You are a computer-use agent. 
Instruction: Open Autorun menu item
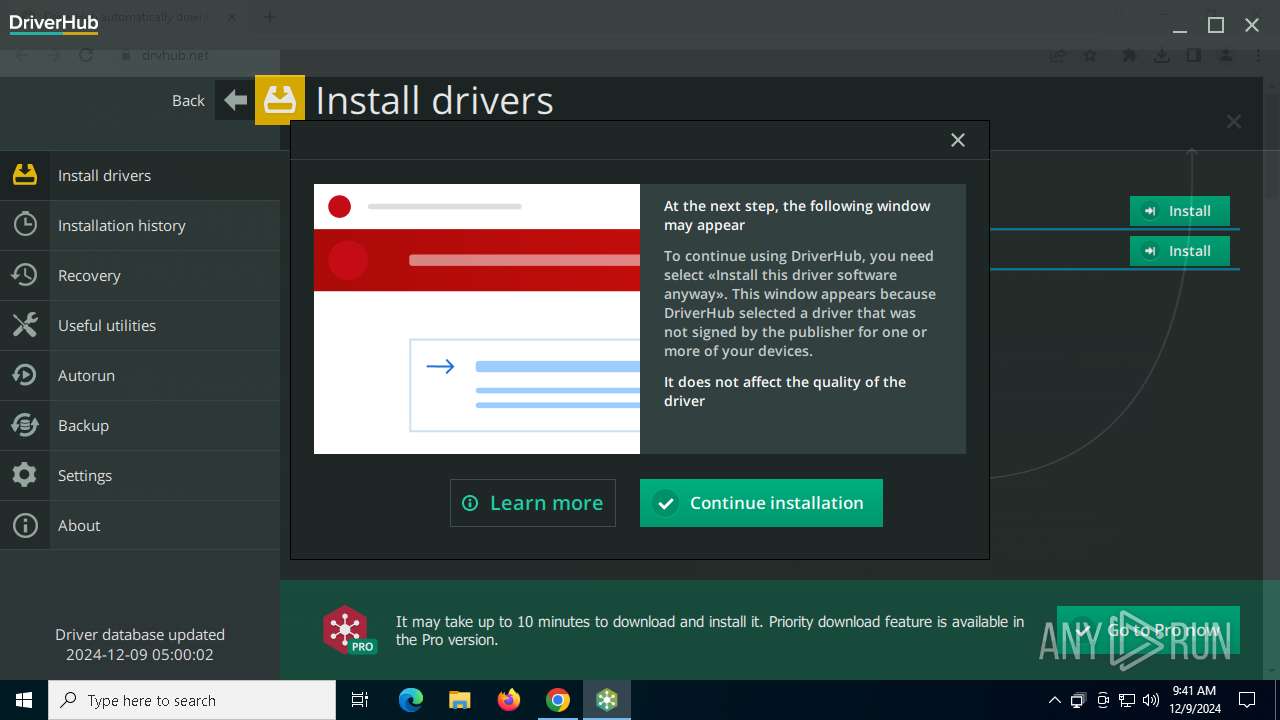point(140,375)
